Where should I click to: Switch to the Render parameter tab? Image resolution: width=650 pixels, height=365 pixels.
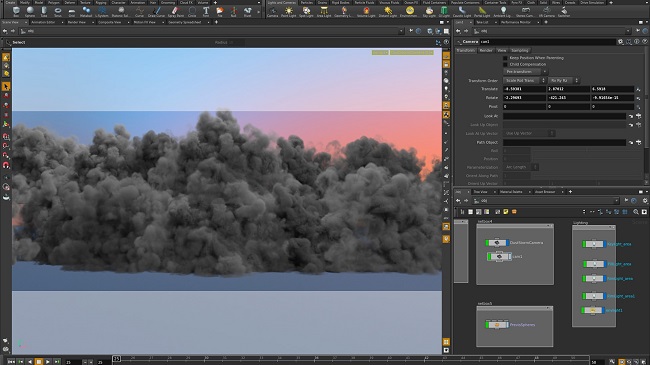pos(486,51)
